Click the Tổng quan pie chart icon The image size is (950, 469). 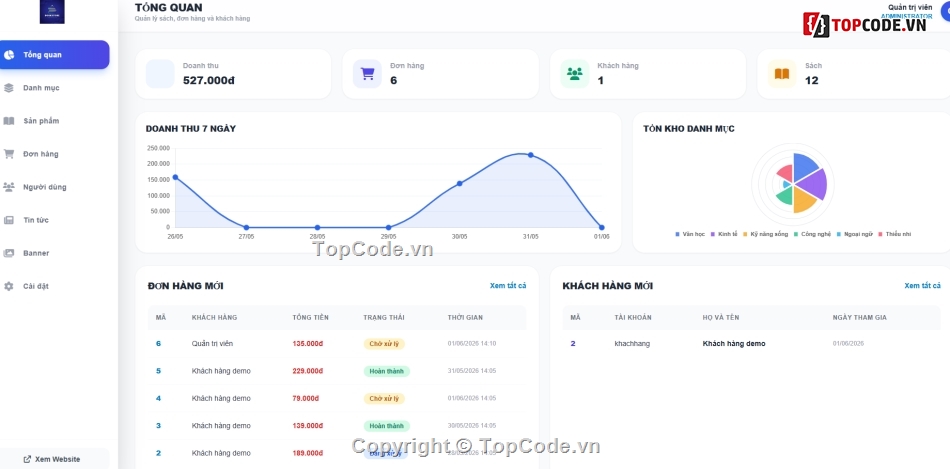pos(8,55)
